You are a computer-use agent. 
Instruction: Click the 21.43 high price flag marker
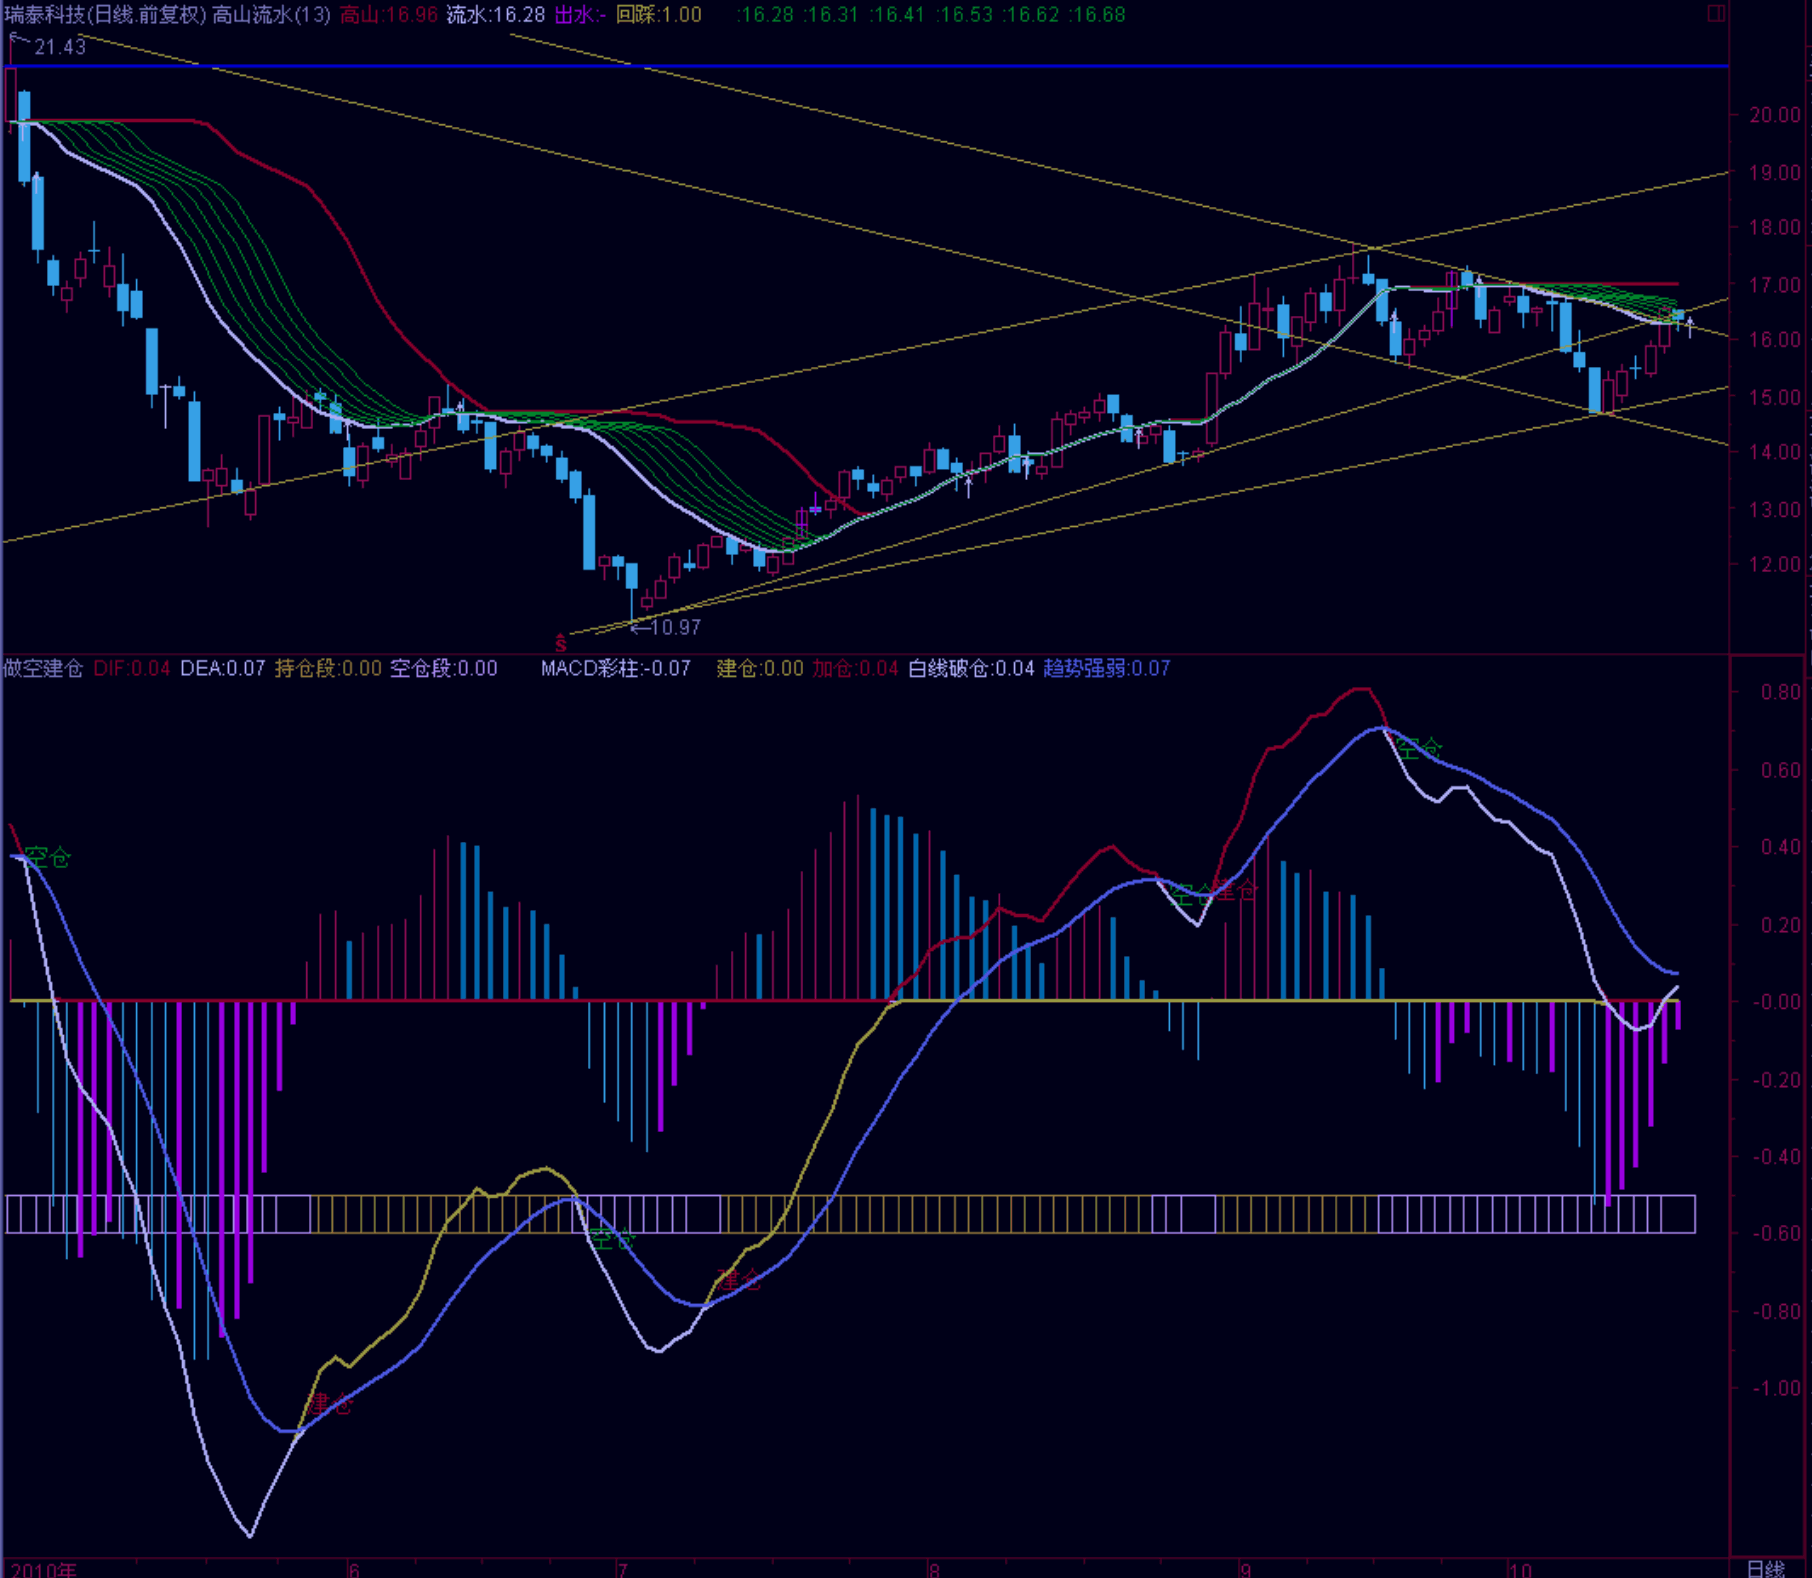[x=48, y=46]
